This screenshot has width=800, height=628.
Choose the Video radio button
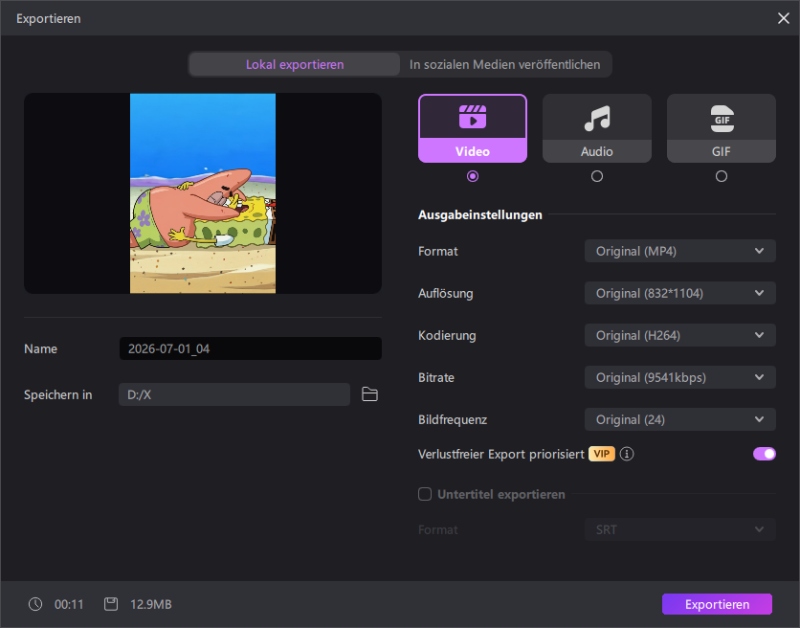click(472, 177)
